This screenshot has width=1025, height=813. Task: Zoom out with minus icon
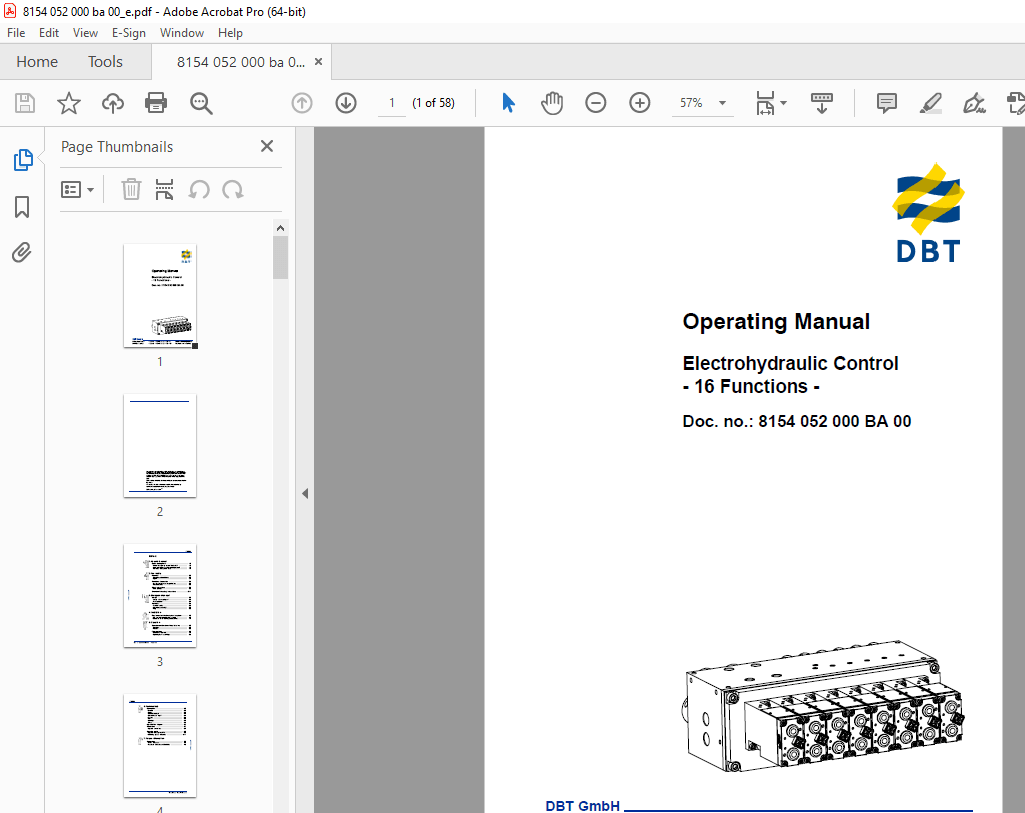click(x=596, y=103)
